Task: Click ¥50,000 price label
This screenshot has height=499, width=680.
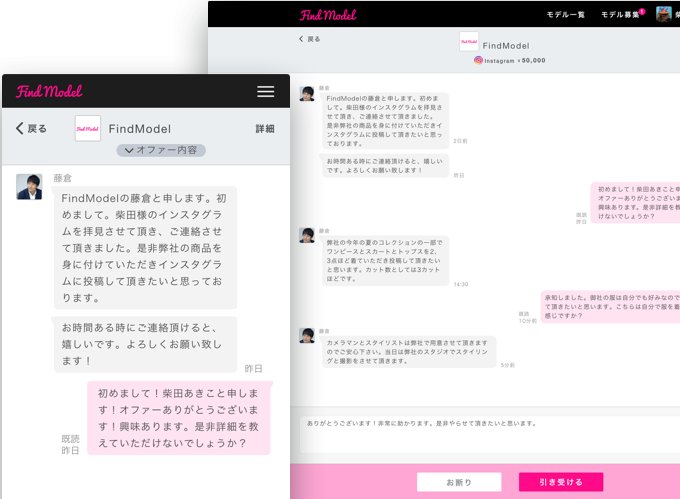Action: coord(531,61)
